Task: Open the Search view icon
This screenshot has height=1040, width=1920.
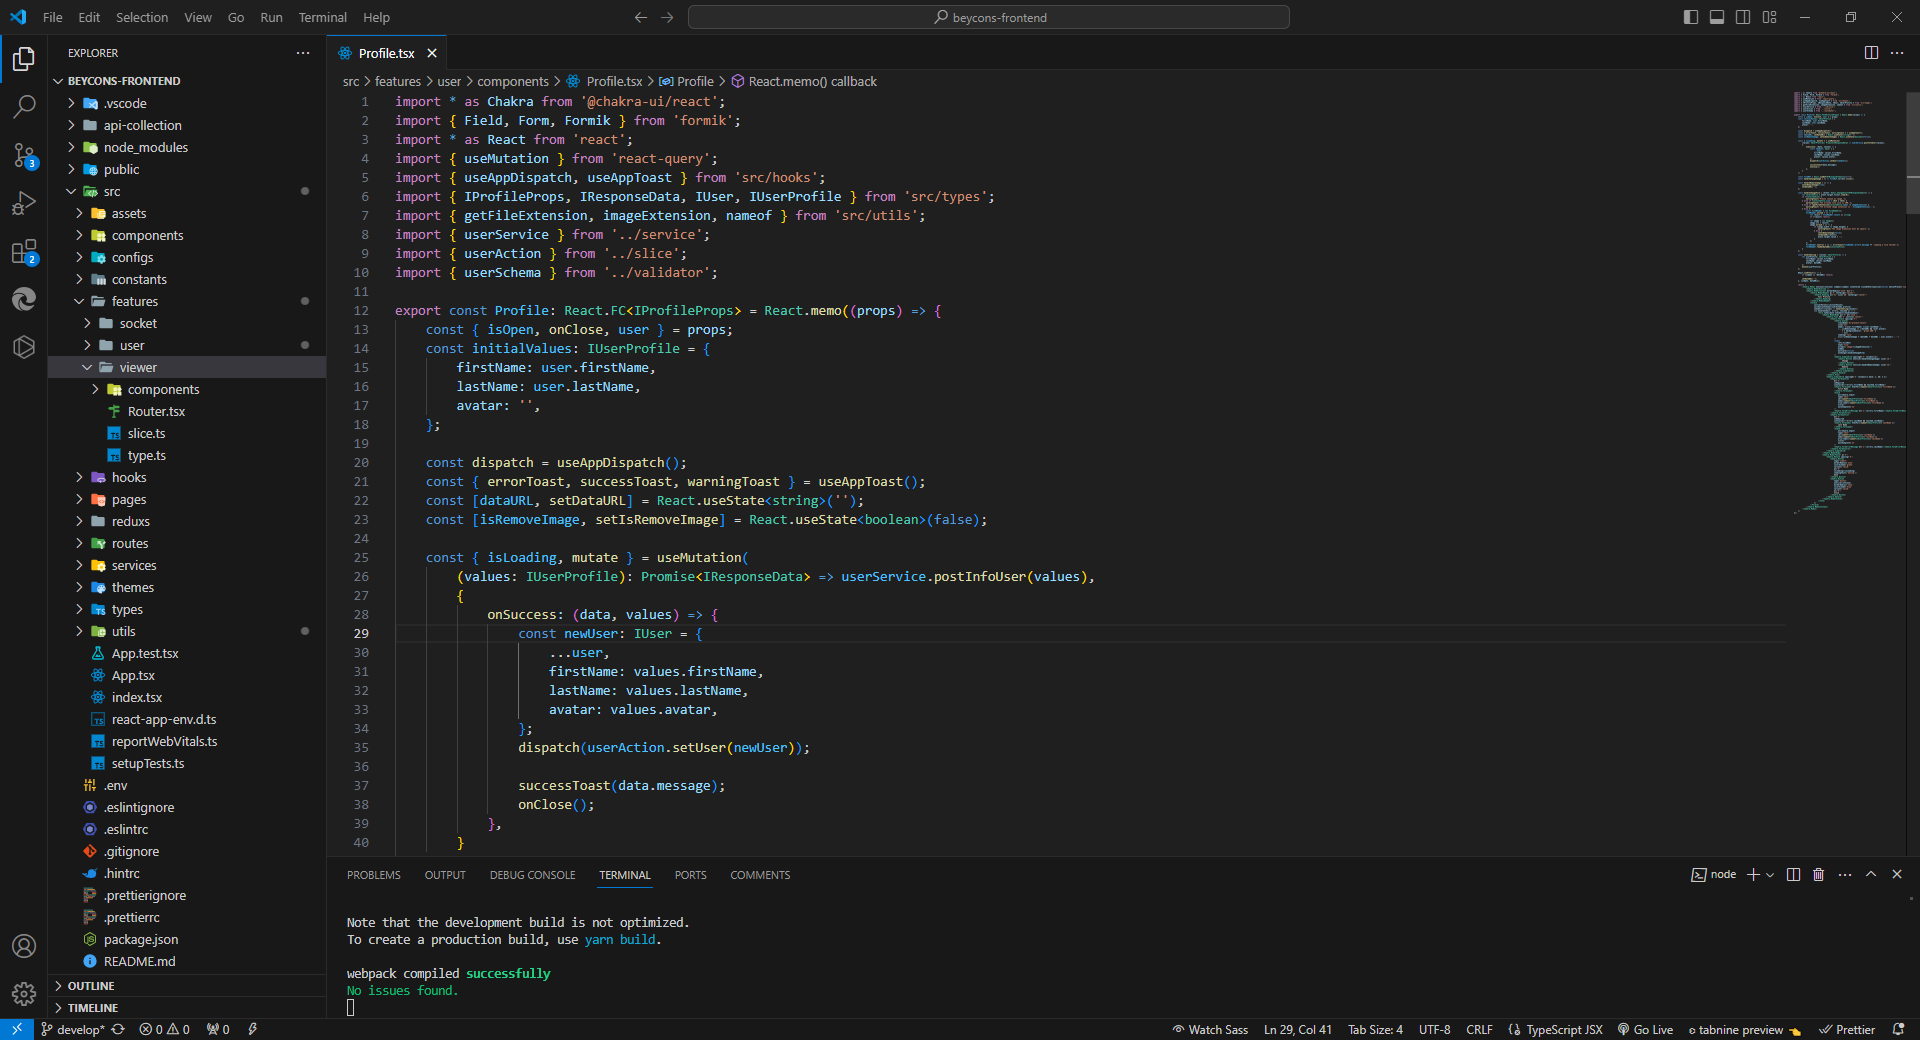Action: pos(24,106)
